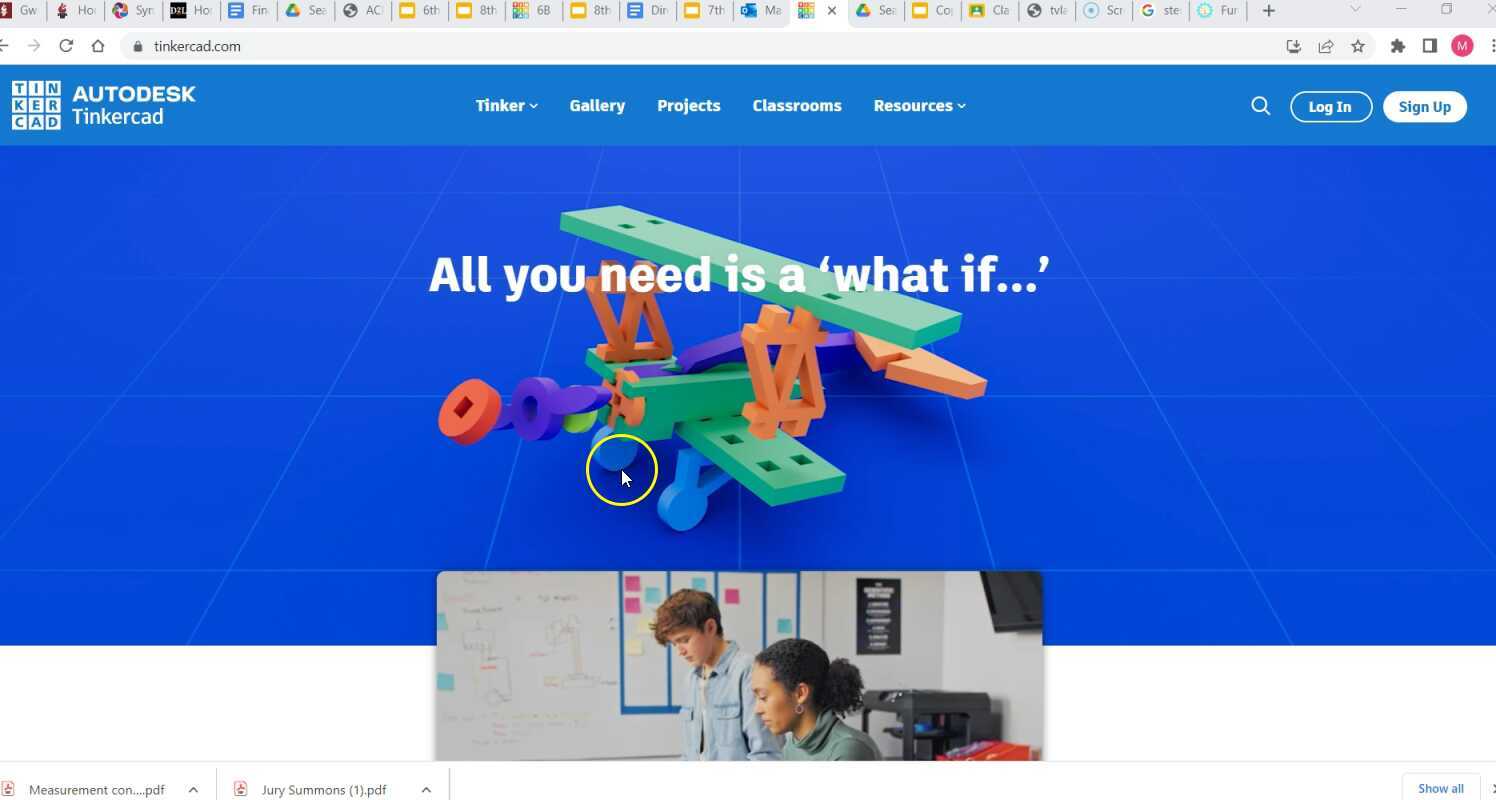The width and height of the screenshot is (1496, 800).
Task: Click the install-site icon in the address bar
Action: coord(1293,46)
